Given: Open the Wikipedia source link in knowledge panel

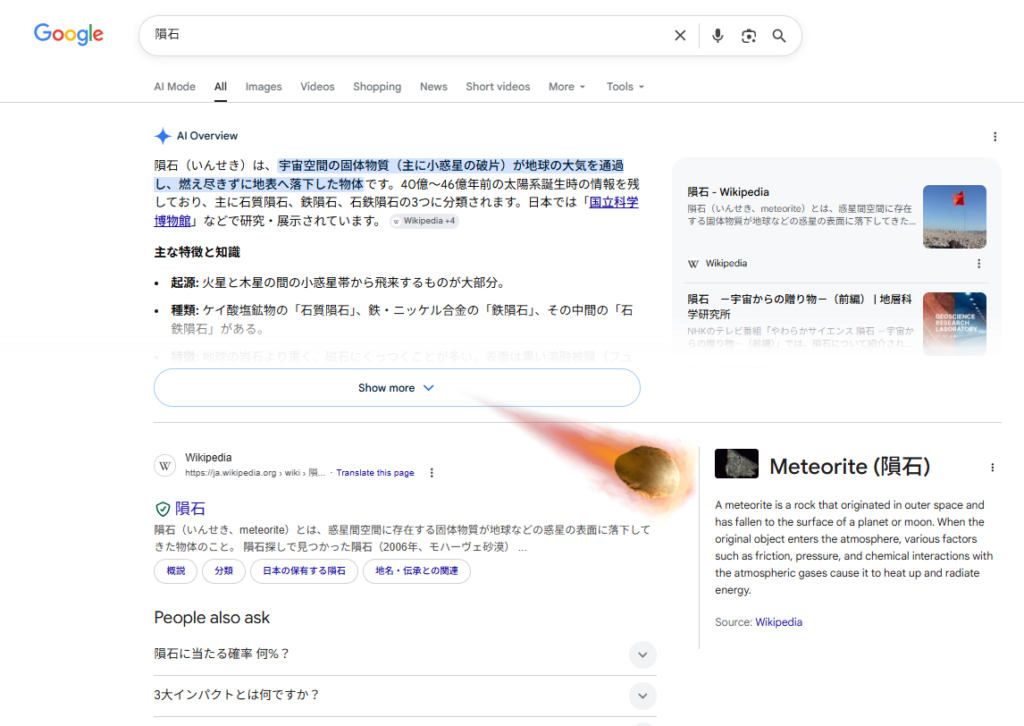Looking at the screenshot, I should pos(778,622).
